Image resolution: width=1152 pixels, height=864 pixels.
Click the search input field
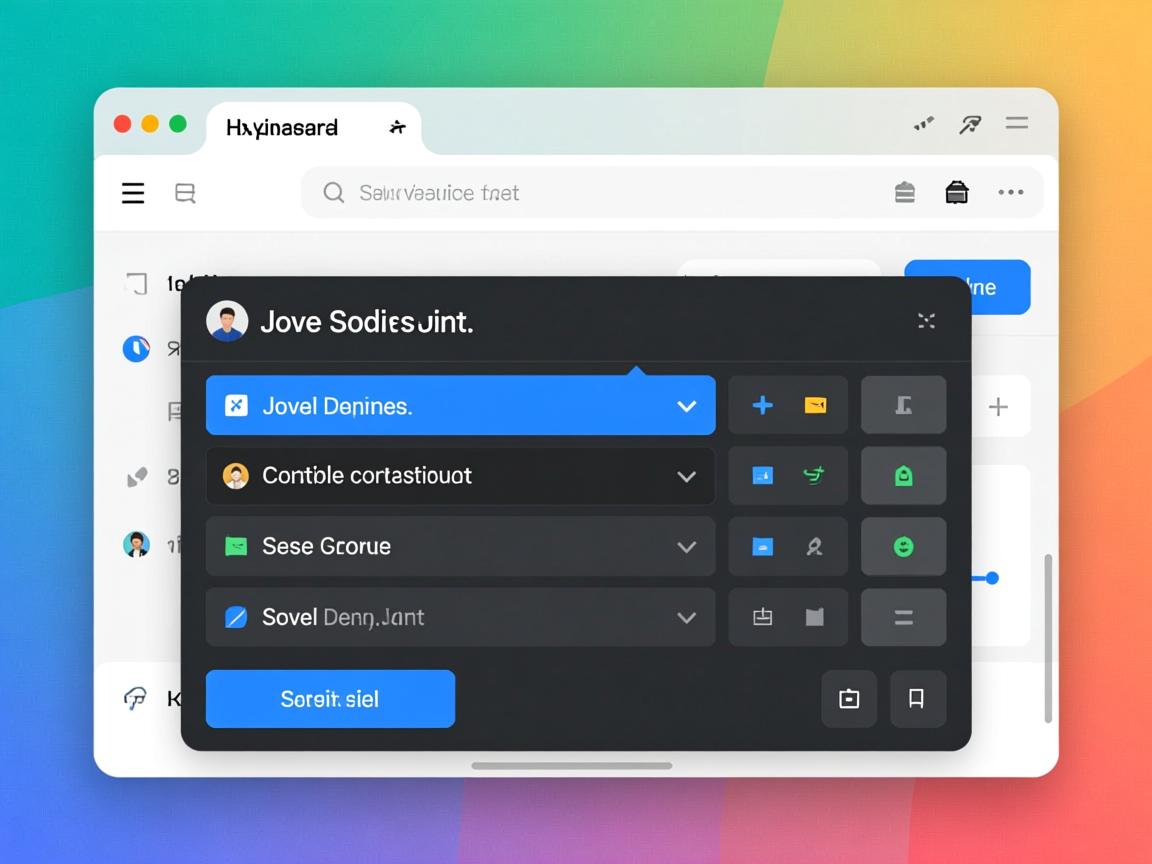[x=600, y=193]
